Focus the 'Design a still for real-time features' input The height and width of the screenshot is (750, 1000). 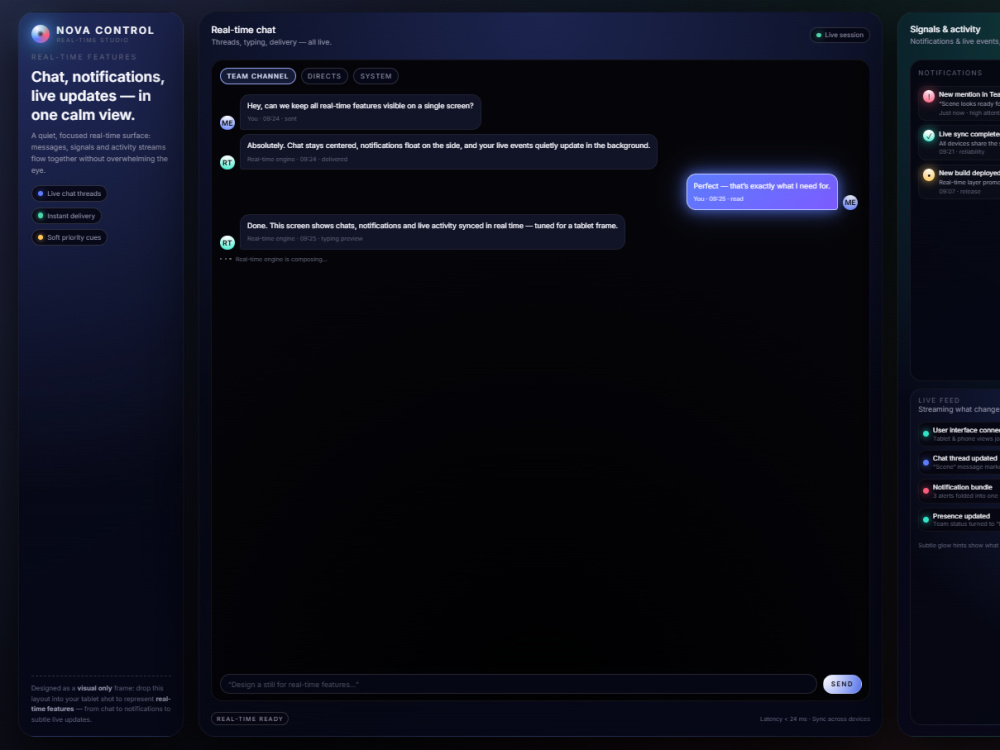[x=518, y=684]
